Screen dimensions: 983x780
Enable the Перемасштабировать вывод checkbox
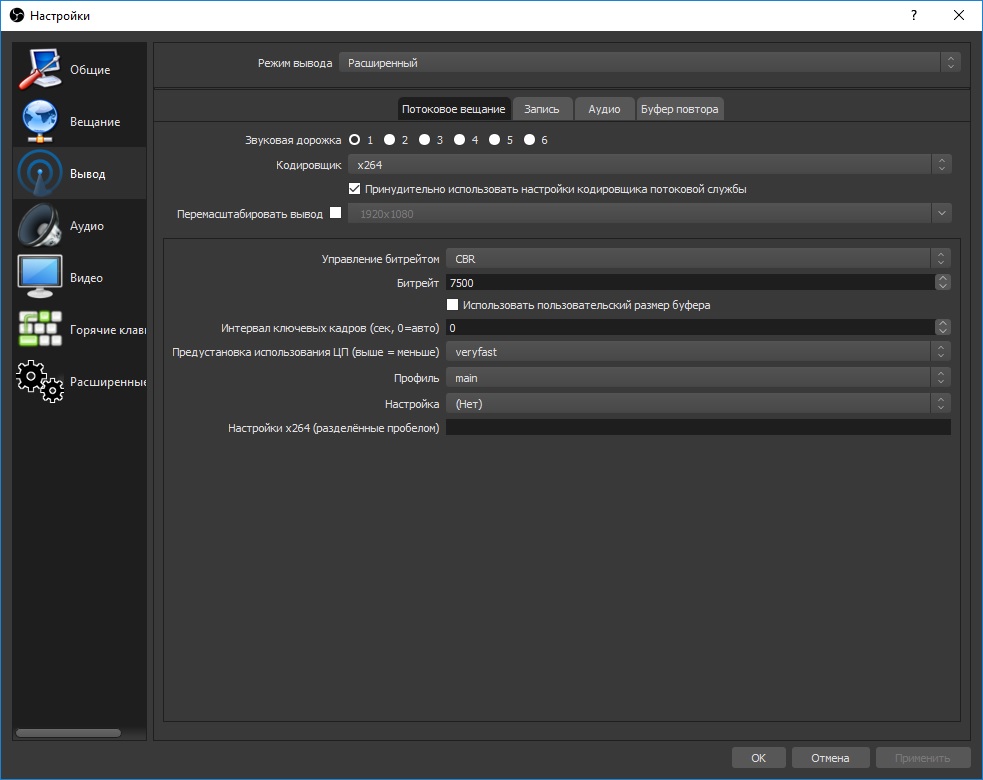pyautogui.click(x=335, y=213)
